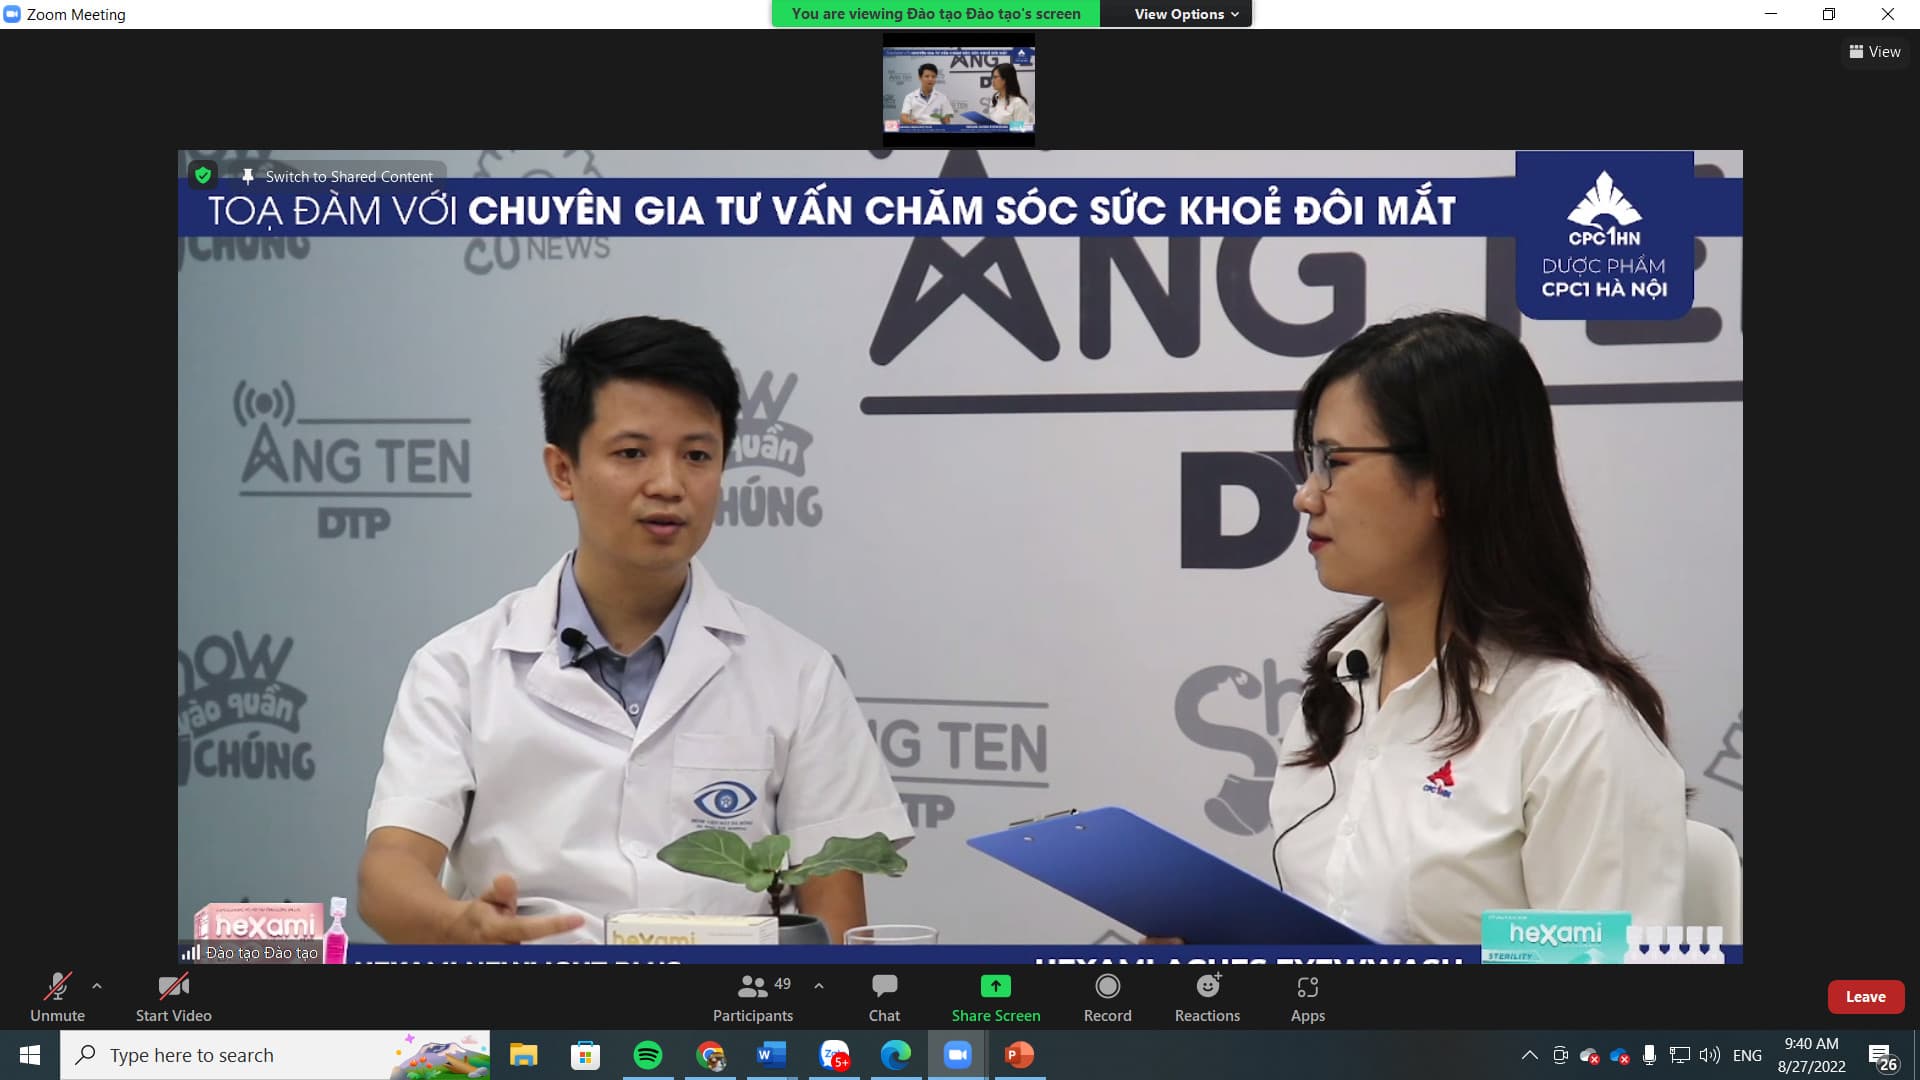Change layout with the View button

click(x=1875, y=52)
